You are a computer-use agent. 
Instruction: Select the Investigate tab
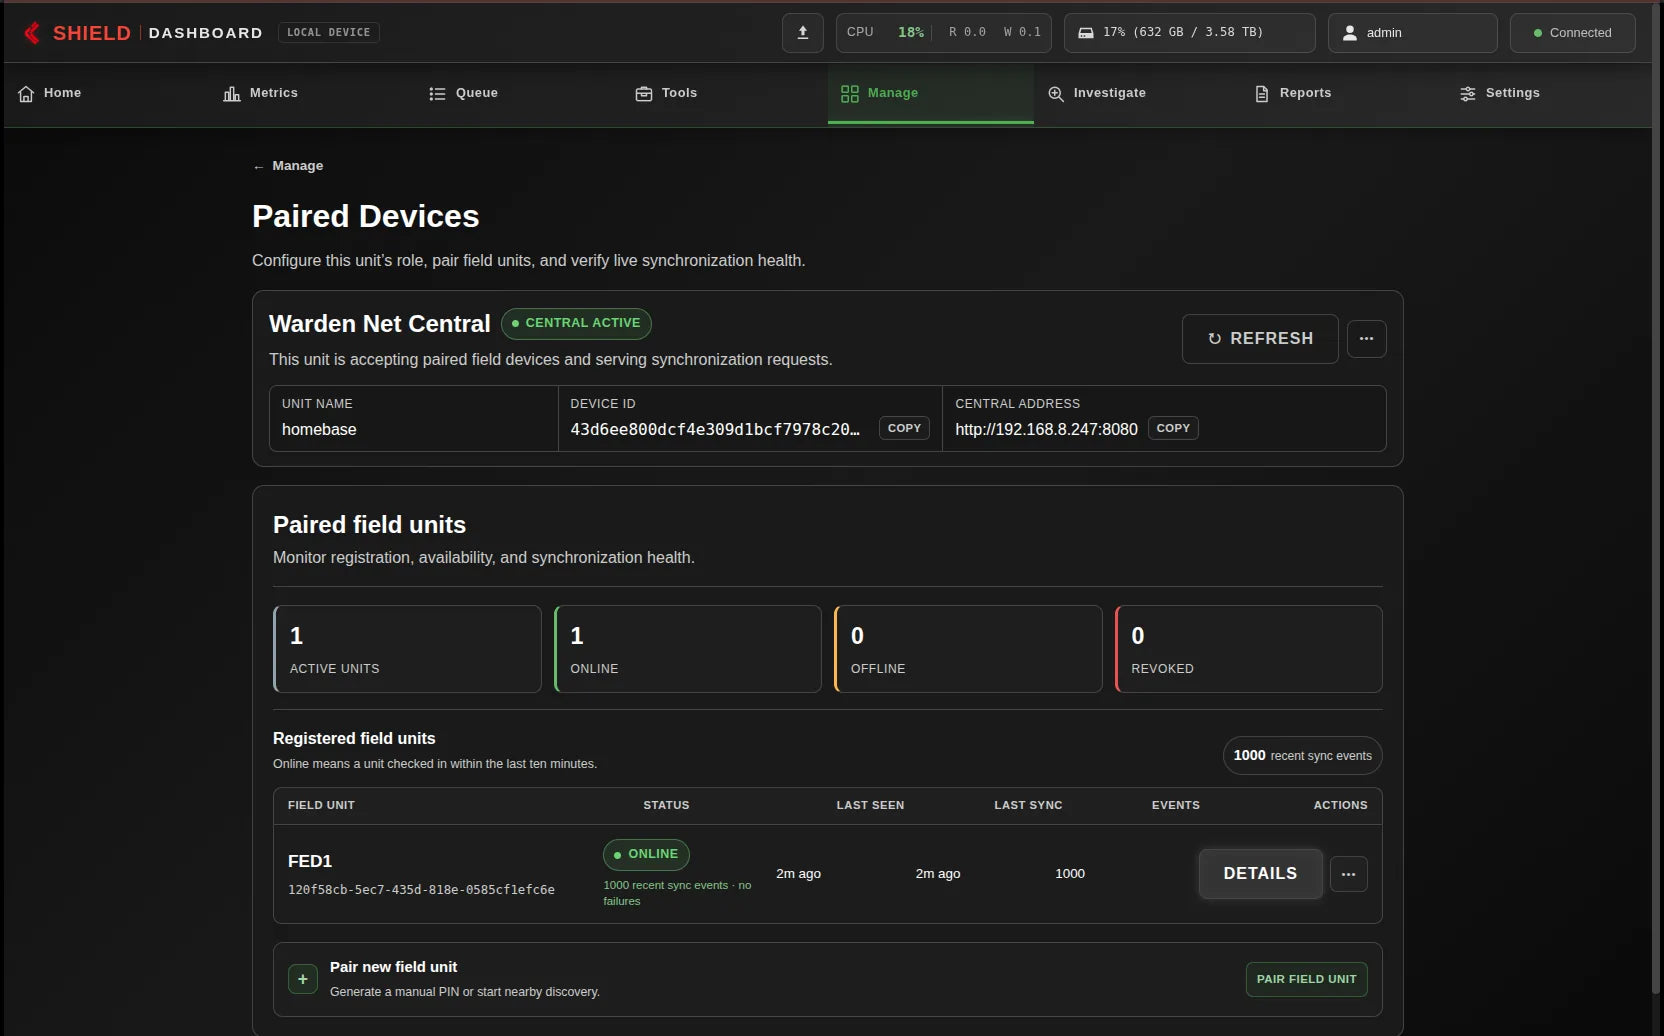[1137, 93]
